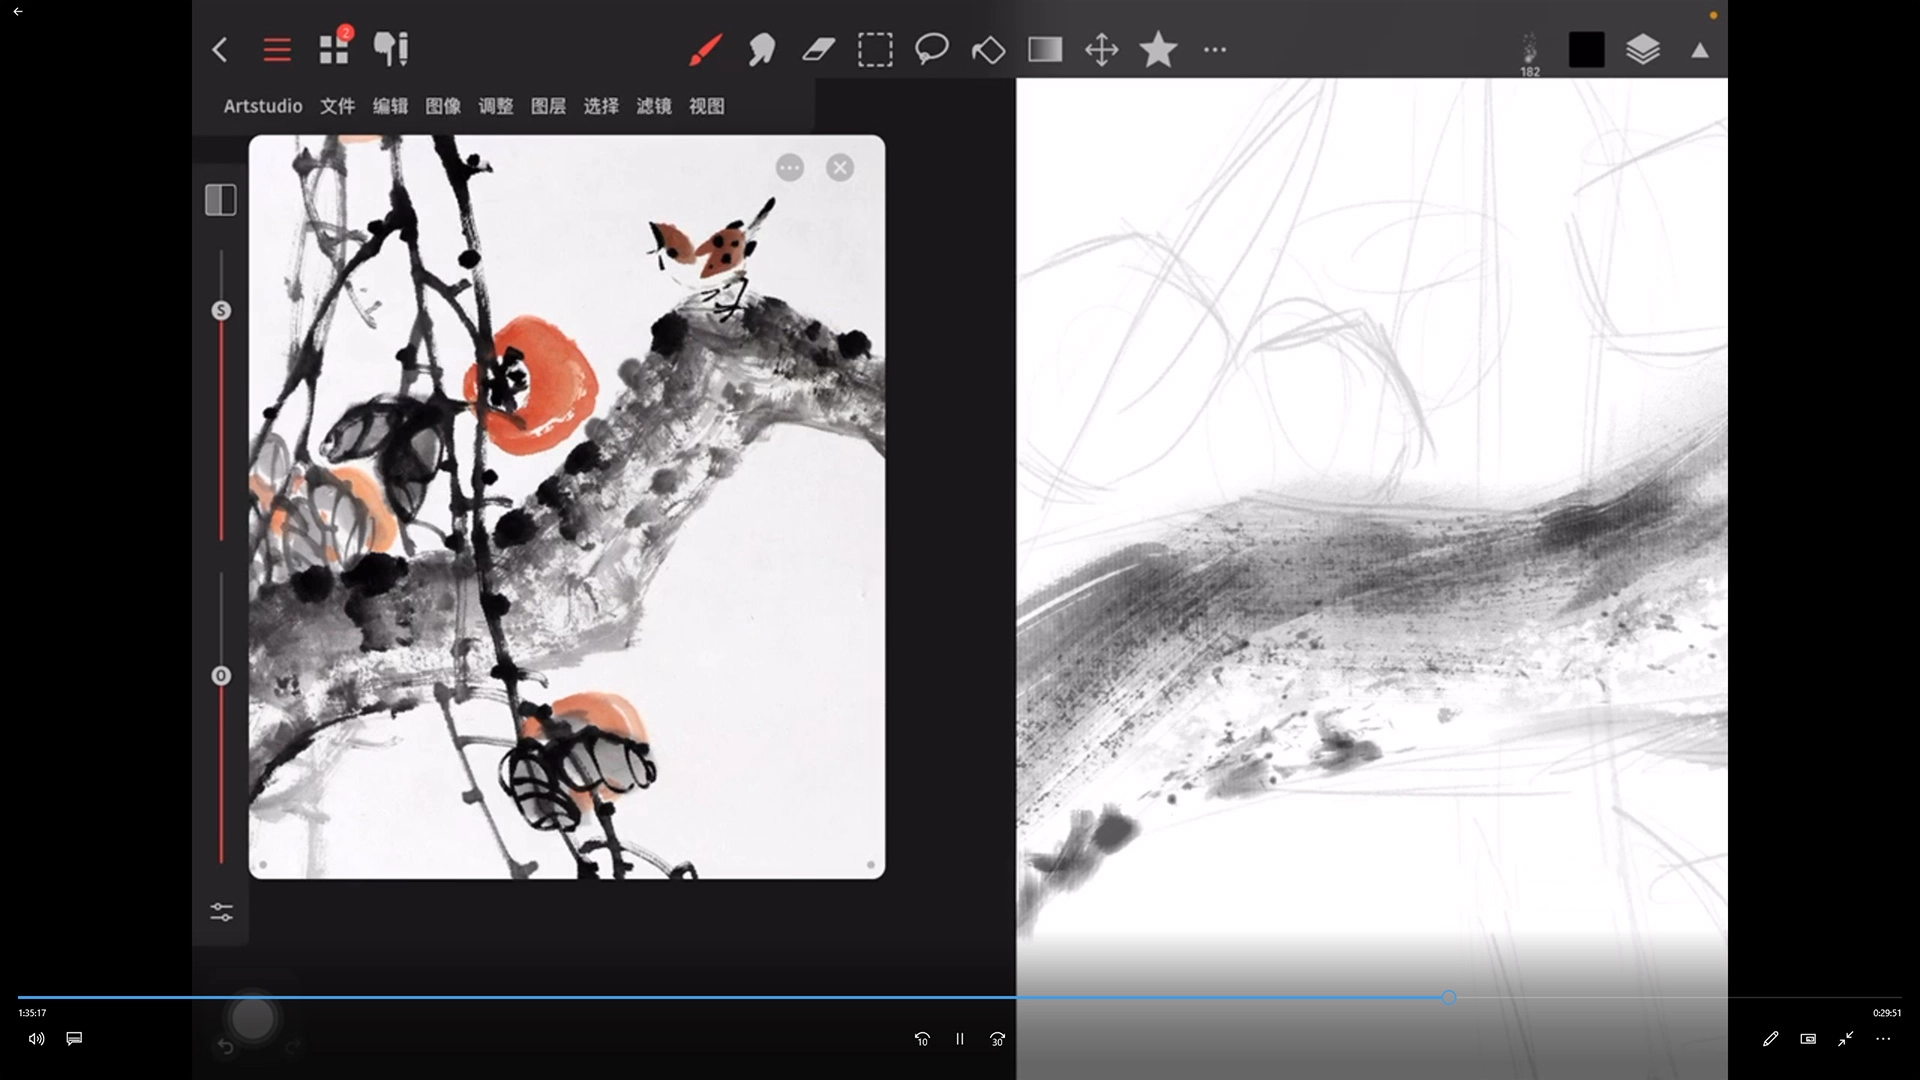Image resolution: width=1920 pixels, height=1080 pixels.
Task: Open the layers panel
Action: [1643, 49]
